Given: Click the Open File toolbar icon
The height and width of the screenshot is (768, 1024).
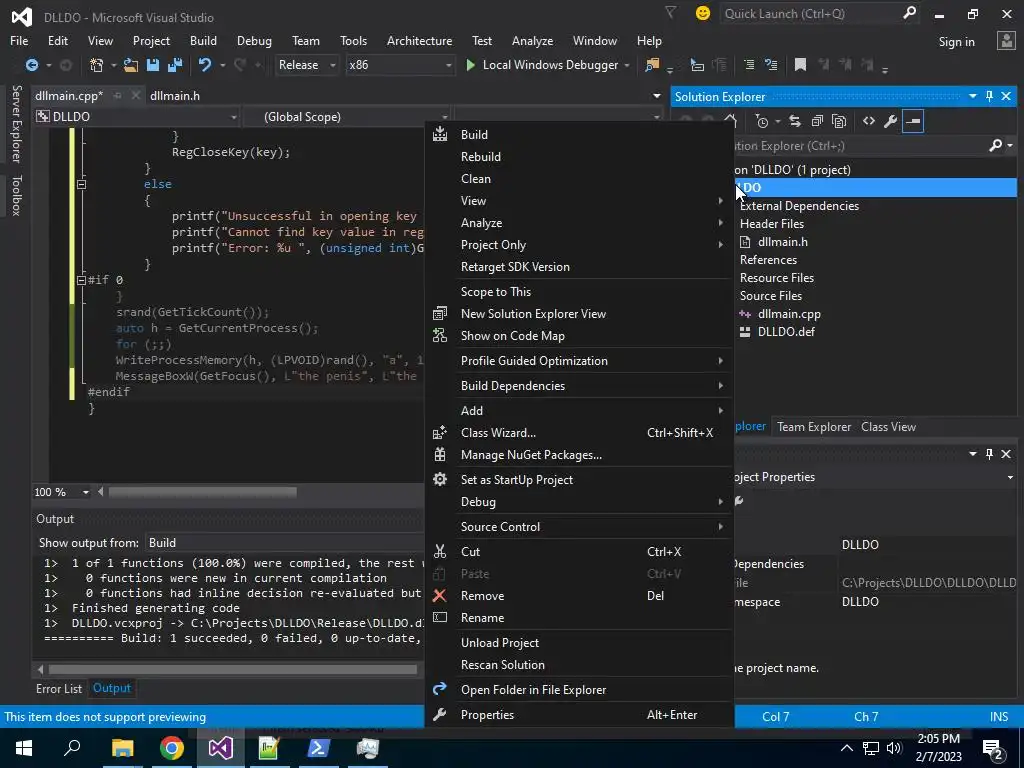Looking at the screenshot, I should [131, 65].
